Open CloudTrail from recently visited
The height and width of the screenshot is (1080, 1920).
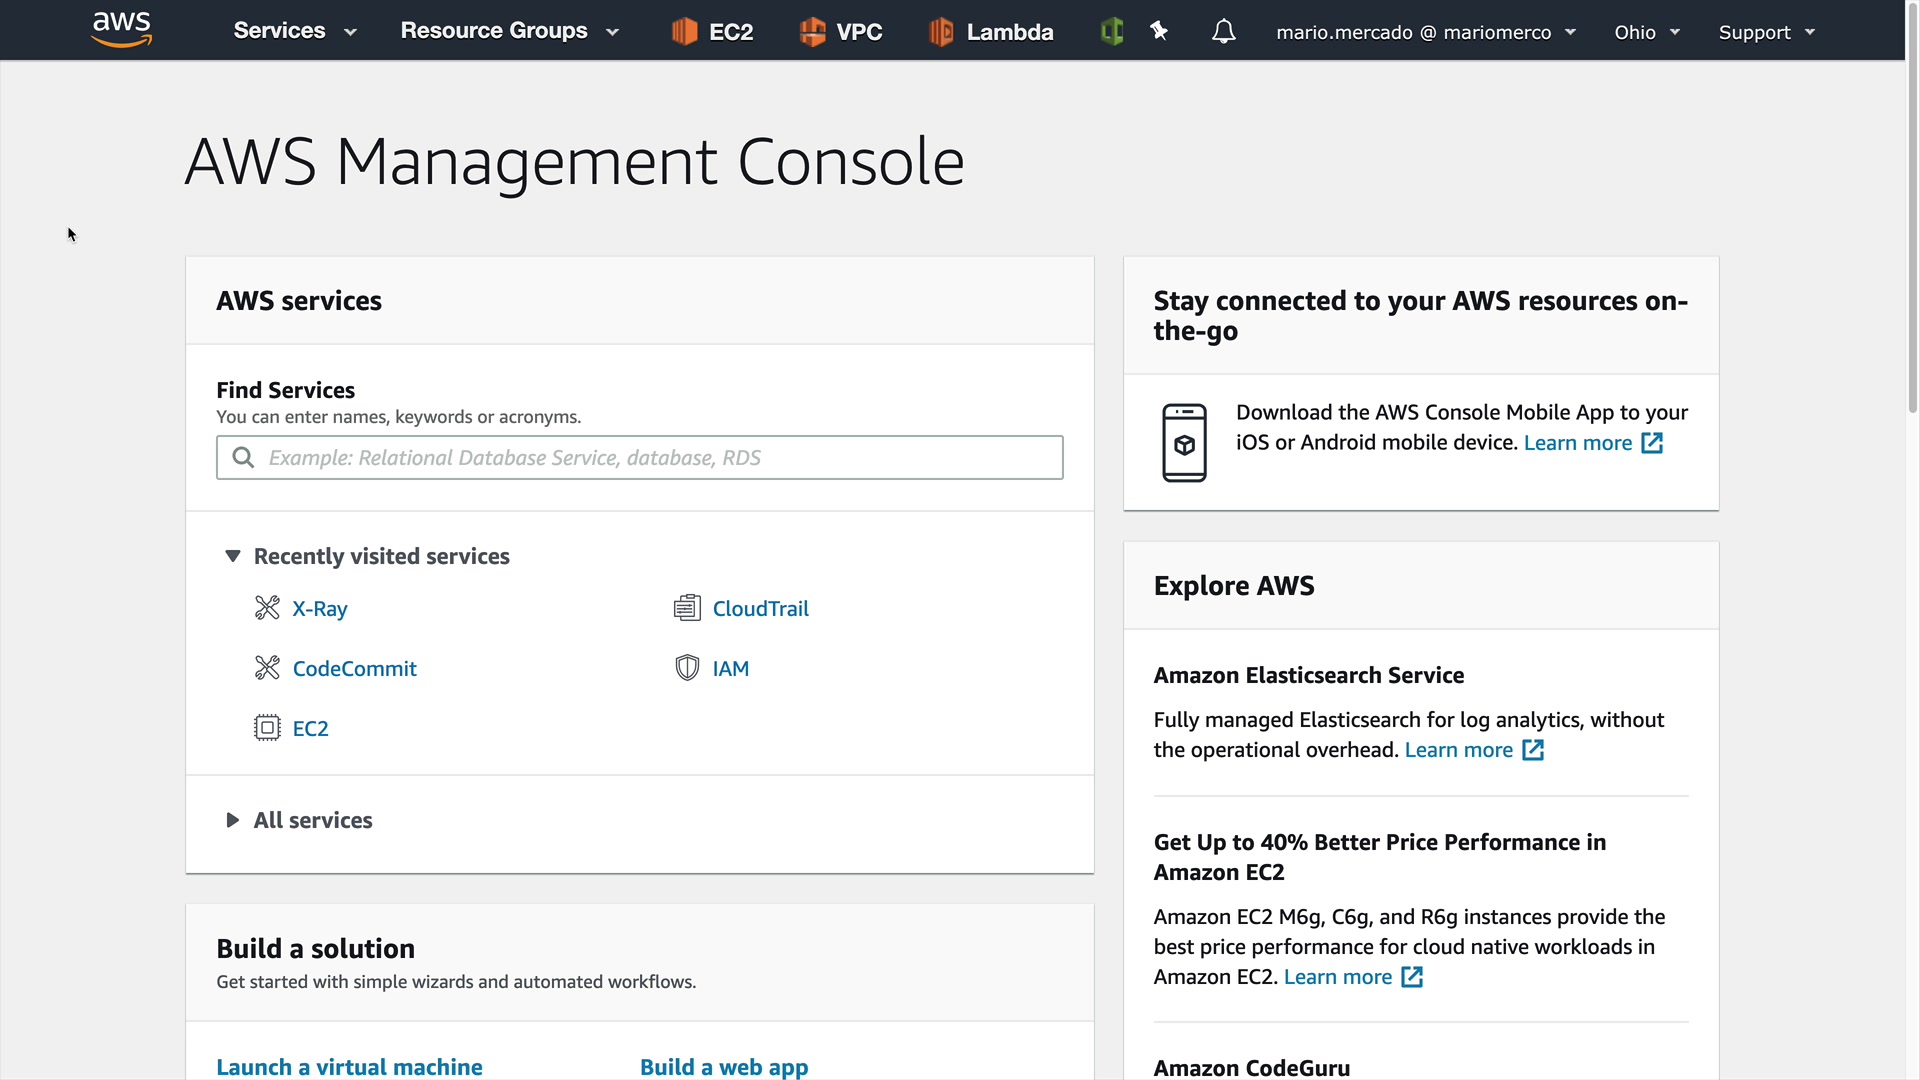click(760, 608)
